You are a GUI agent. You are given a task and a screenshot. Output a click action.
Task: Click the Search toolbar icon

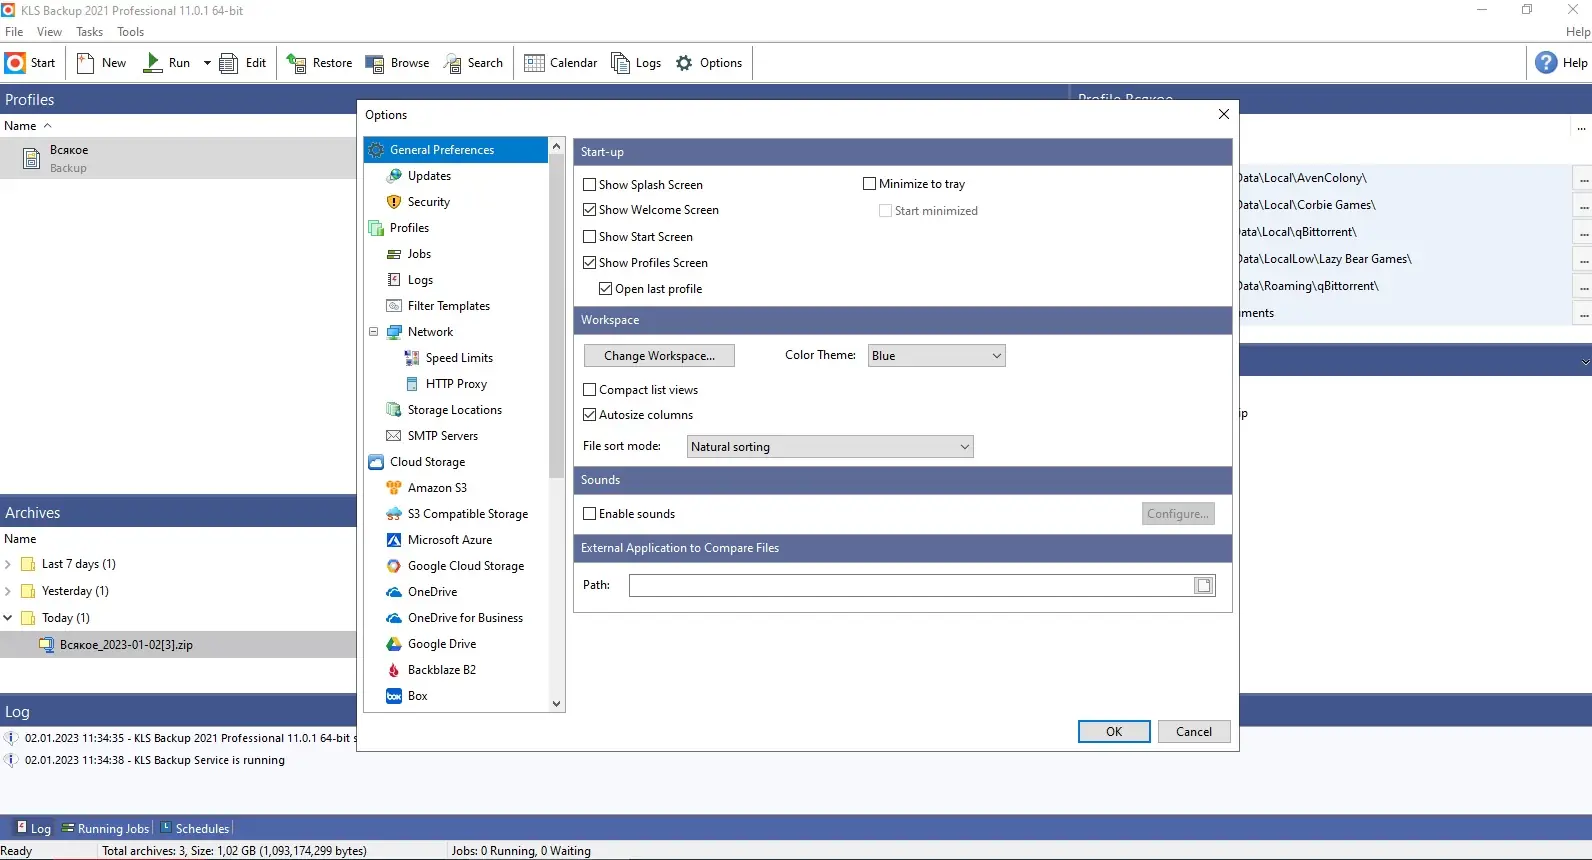pyautogui.click(x=453, y=63)
